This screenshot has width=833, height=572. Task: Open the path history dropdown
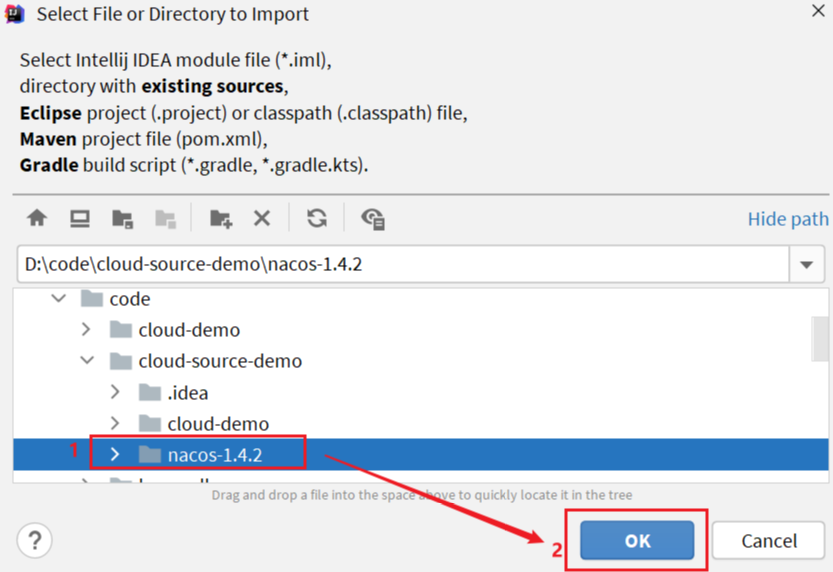(x=806, y=264)
